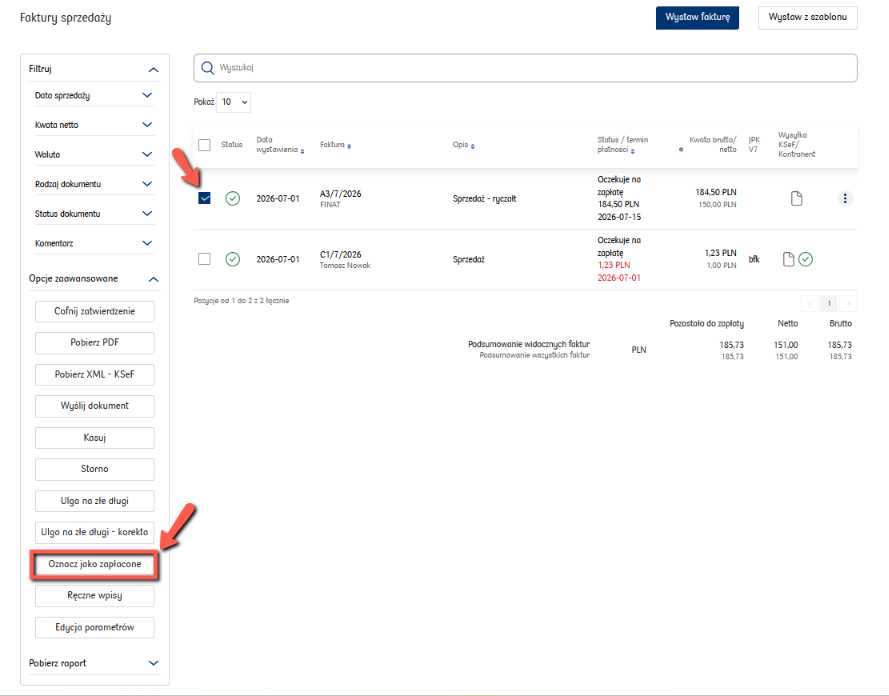This screenshot has height=696, width=889.
Task: Click Oznacz jako zapłacone button
Action: pyautogui.click(x=95, y=565)
